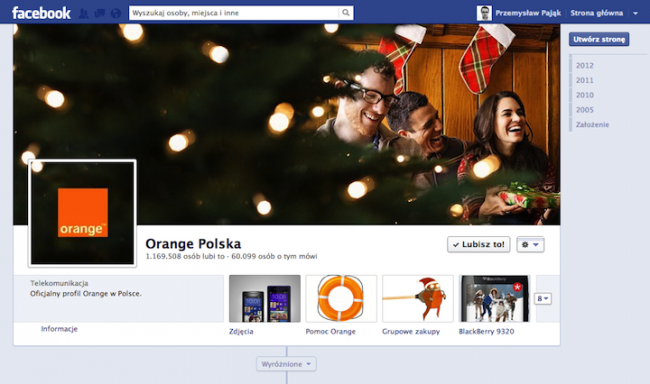The image size is (650, 384).
Task: Expand account dropdown arrow in top bar
Action: [635, 13]
